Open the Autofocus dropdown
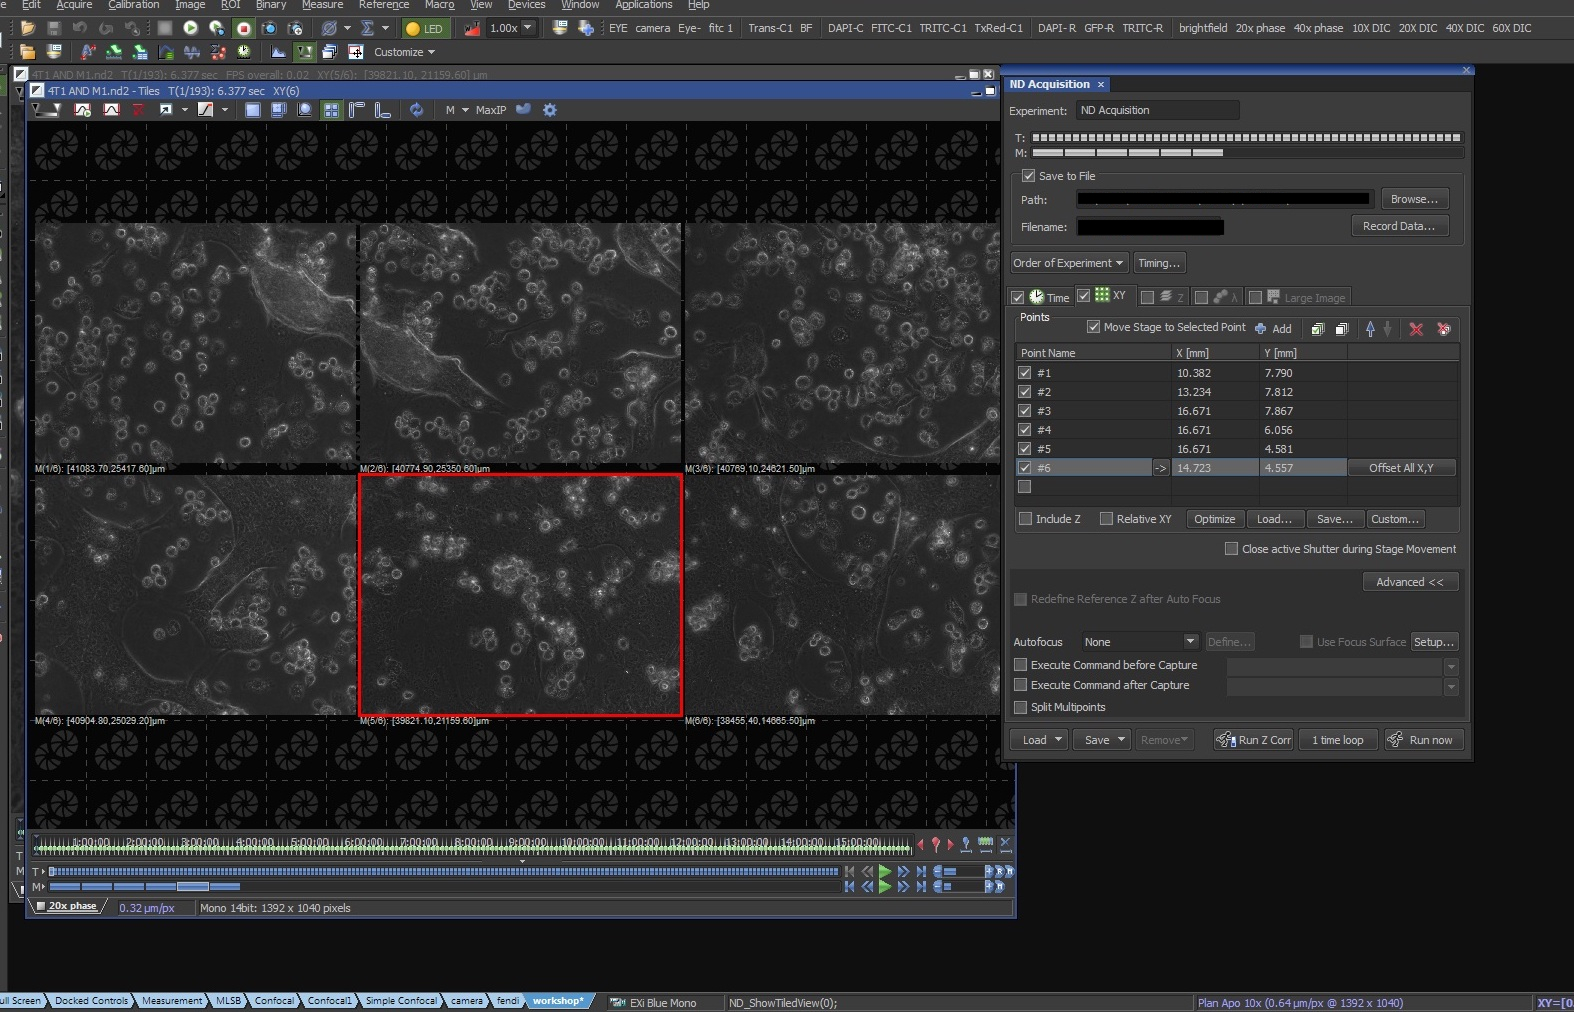The width and height of the screenshot is (1574, 1012). (x=1190, y=642)
